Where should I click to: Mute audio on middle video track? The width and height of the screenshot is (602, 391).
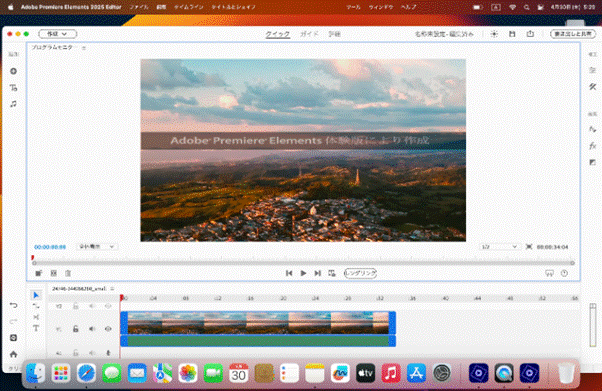(92, 329)
